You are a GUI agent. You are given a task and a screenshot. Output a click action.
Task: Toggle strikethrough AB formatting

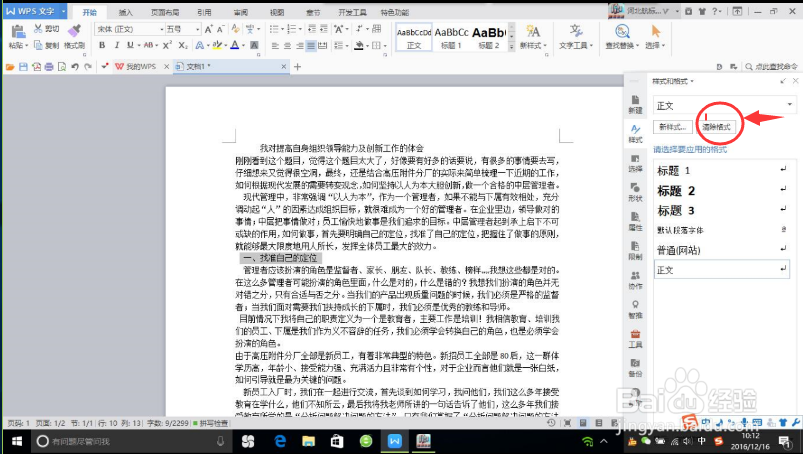148,45
